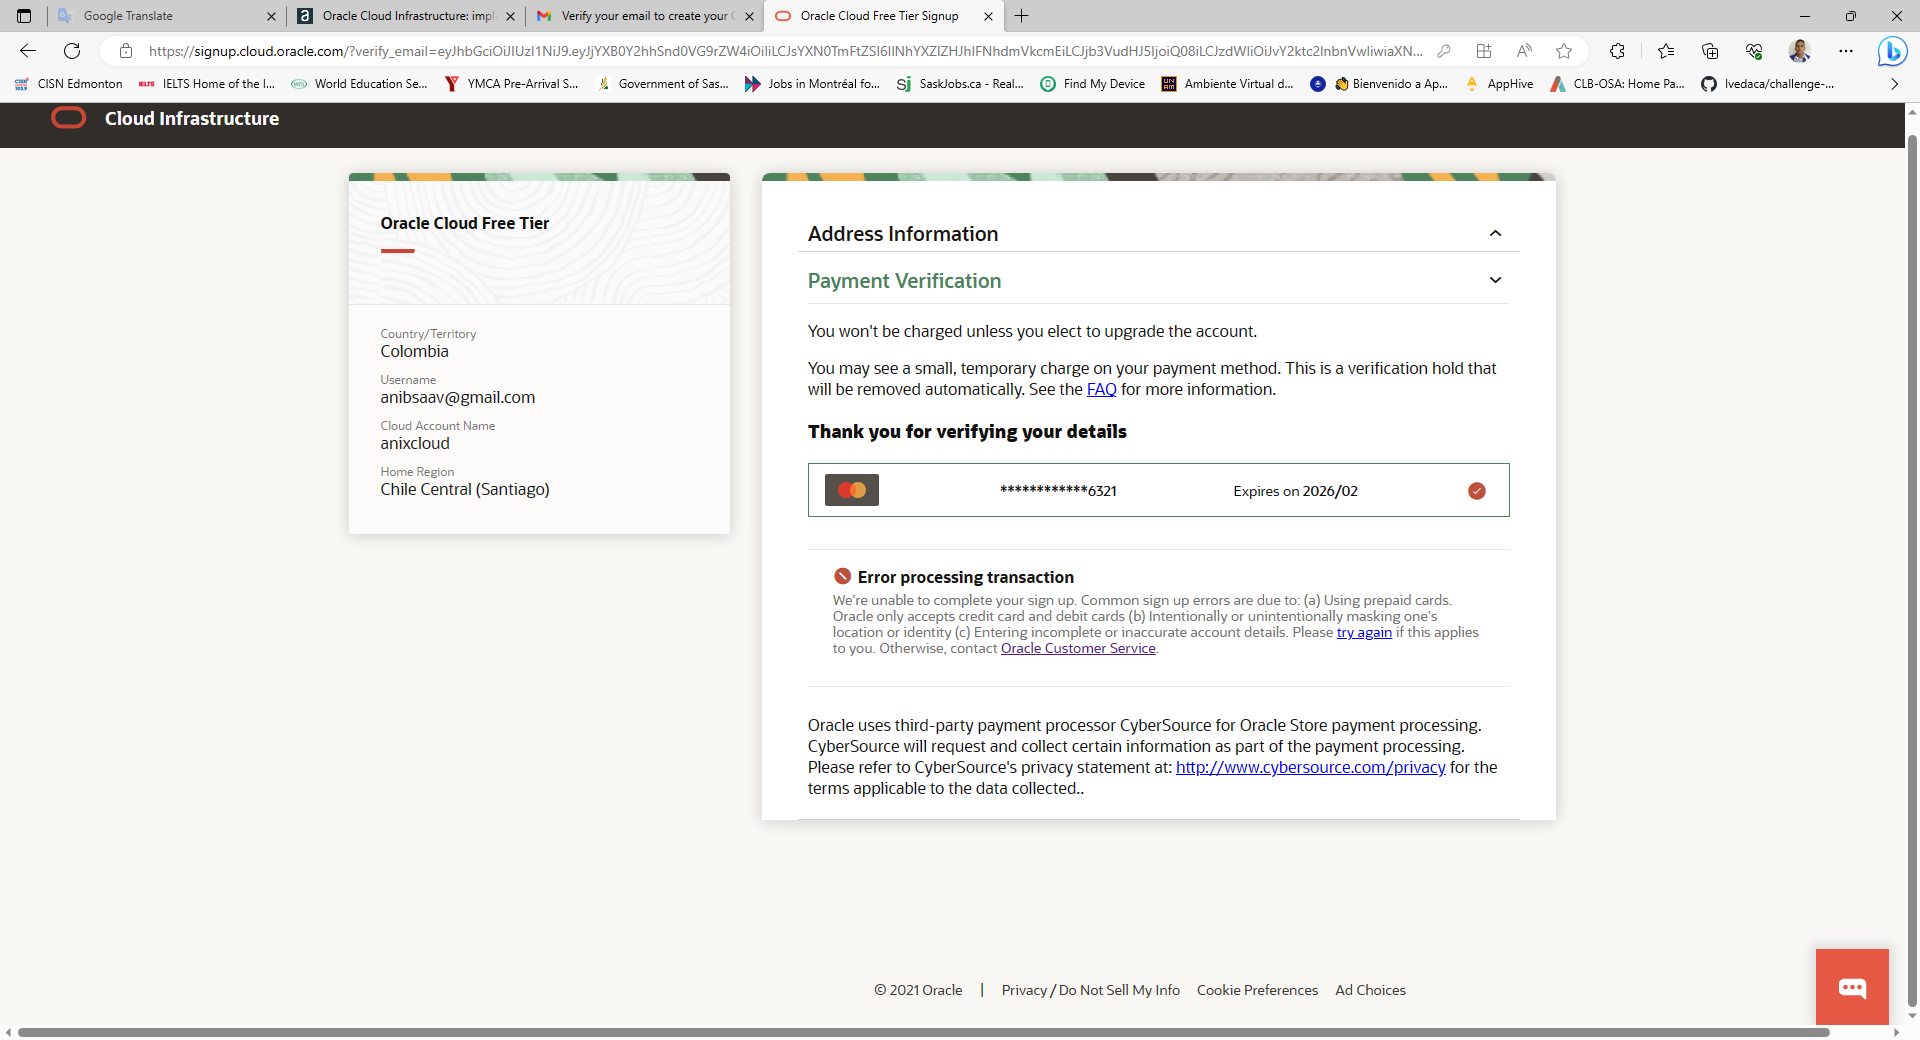Open the Bienvenido a Ap... bookmark
This screenshot has height=1040, width=1920.
(1379, 84)
